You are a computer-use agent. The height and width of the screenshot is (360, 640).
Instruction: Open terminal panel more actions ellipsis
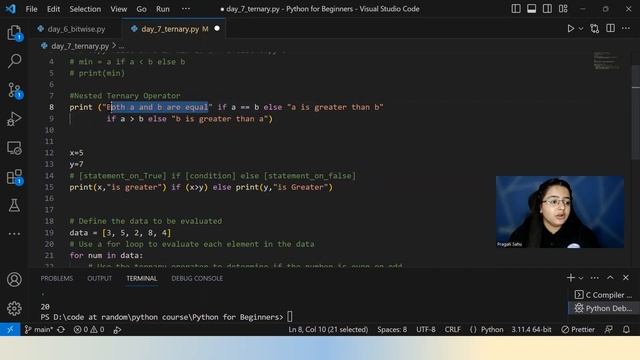[595, 278]
